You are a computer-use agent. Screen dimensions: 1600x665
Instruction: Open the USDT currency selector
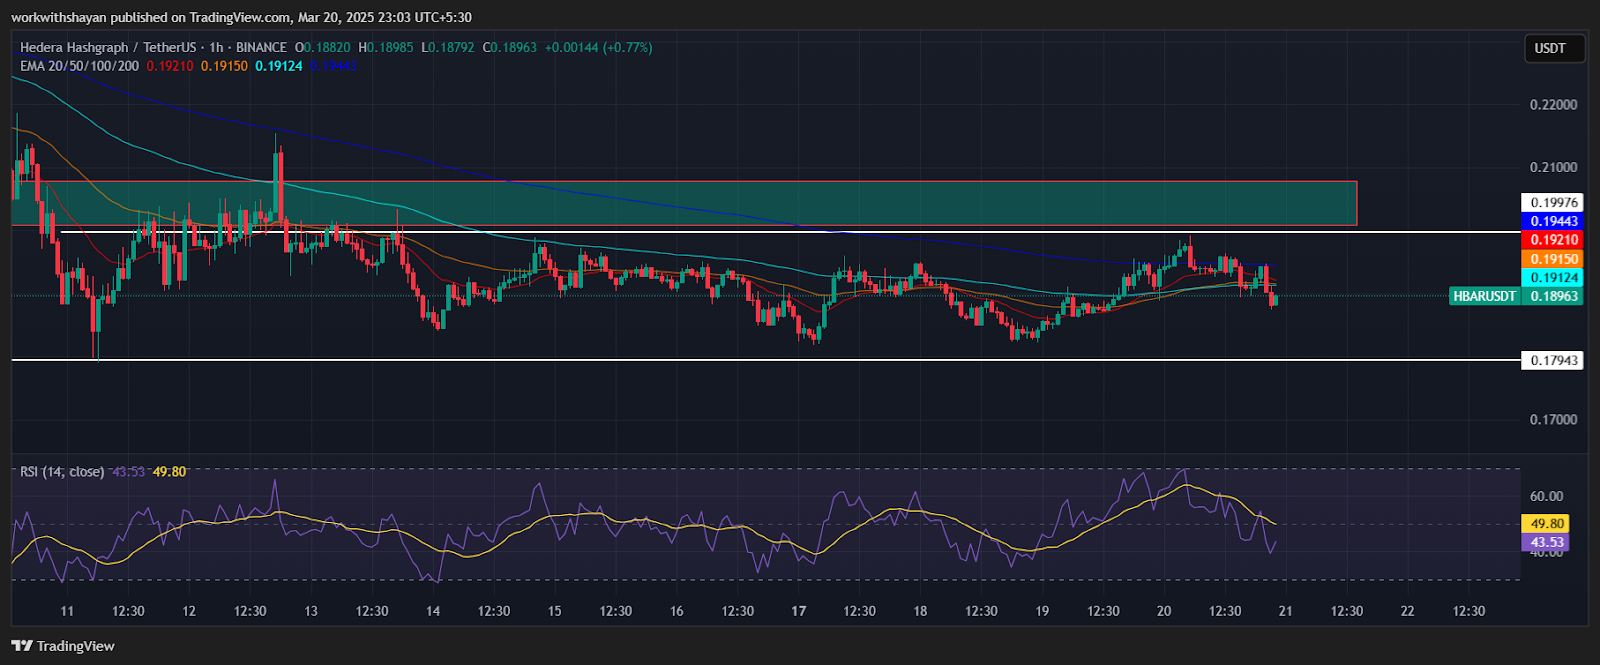pyautogui.click(x=1550, y=48)
